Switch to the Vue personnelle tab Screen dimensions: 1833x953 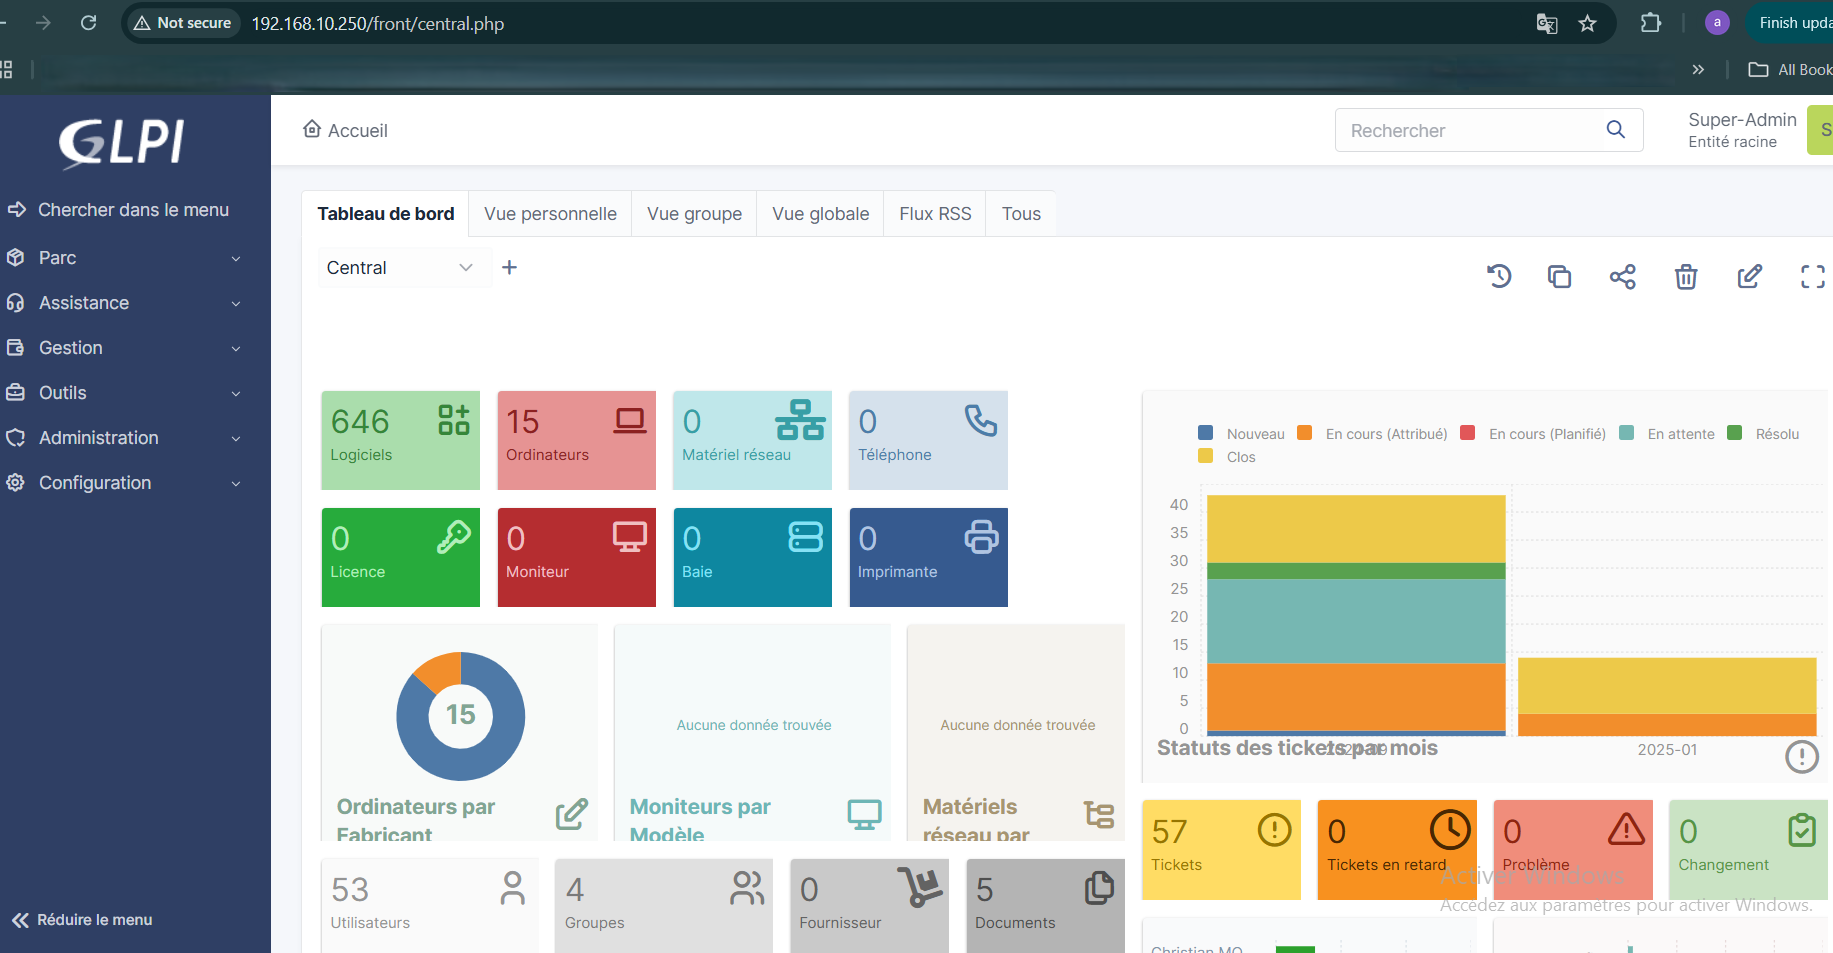tap(550, 214)
